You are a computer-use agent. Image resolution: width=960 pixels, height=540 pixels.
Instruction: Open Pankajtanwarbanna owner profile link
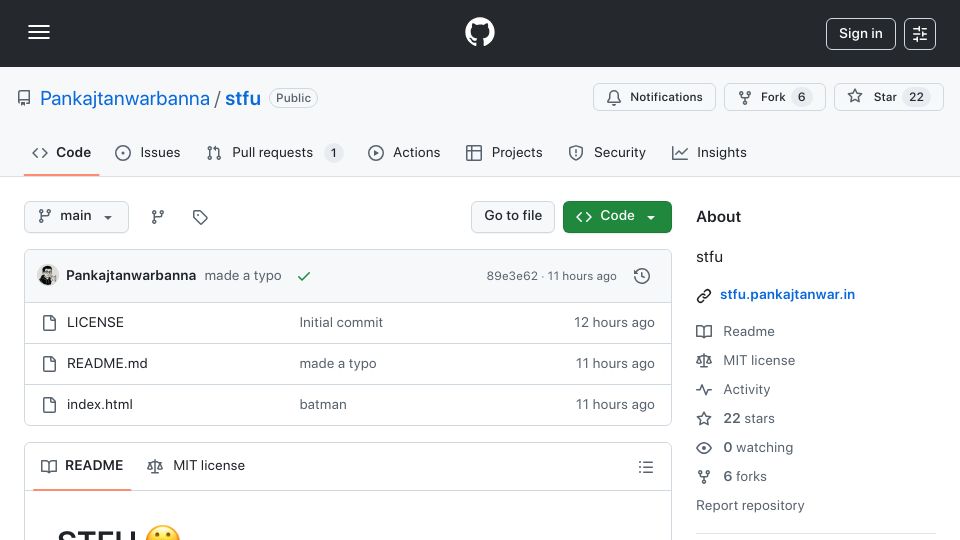125,98
